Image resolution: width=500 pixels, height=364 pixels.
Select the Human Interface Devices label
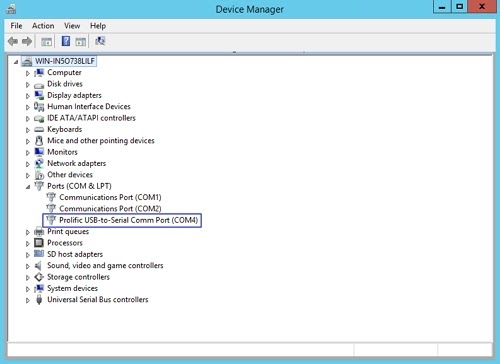coord(89,107)
